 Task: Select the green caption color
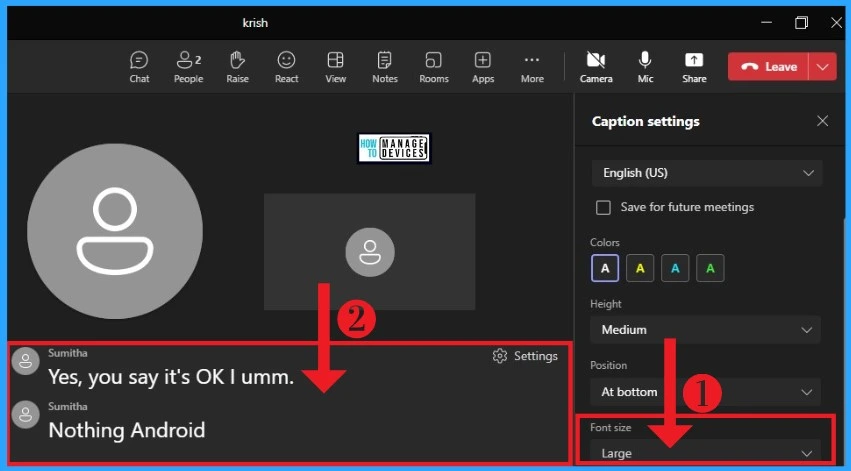tap(710, 268)
